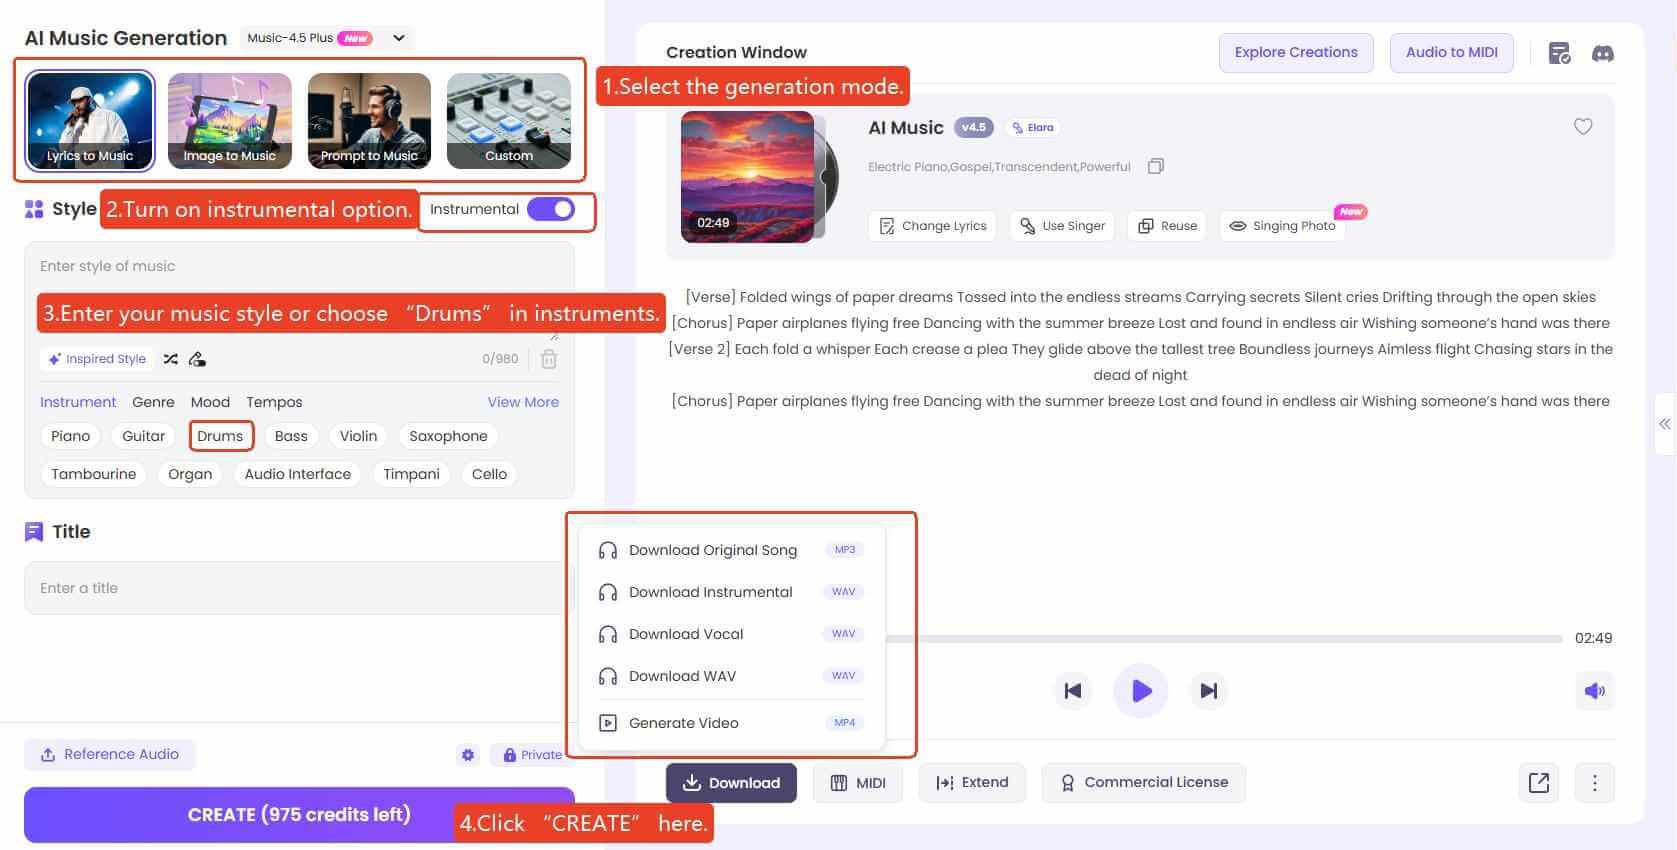Toggle the Private lock option

click(532, 755)
